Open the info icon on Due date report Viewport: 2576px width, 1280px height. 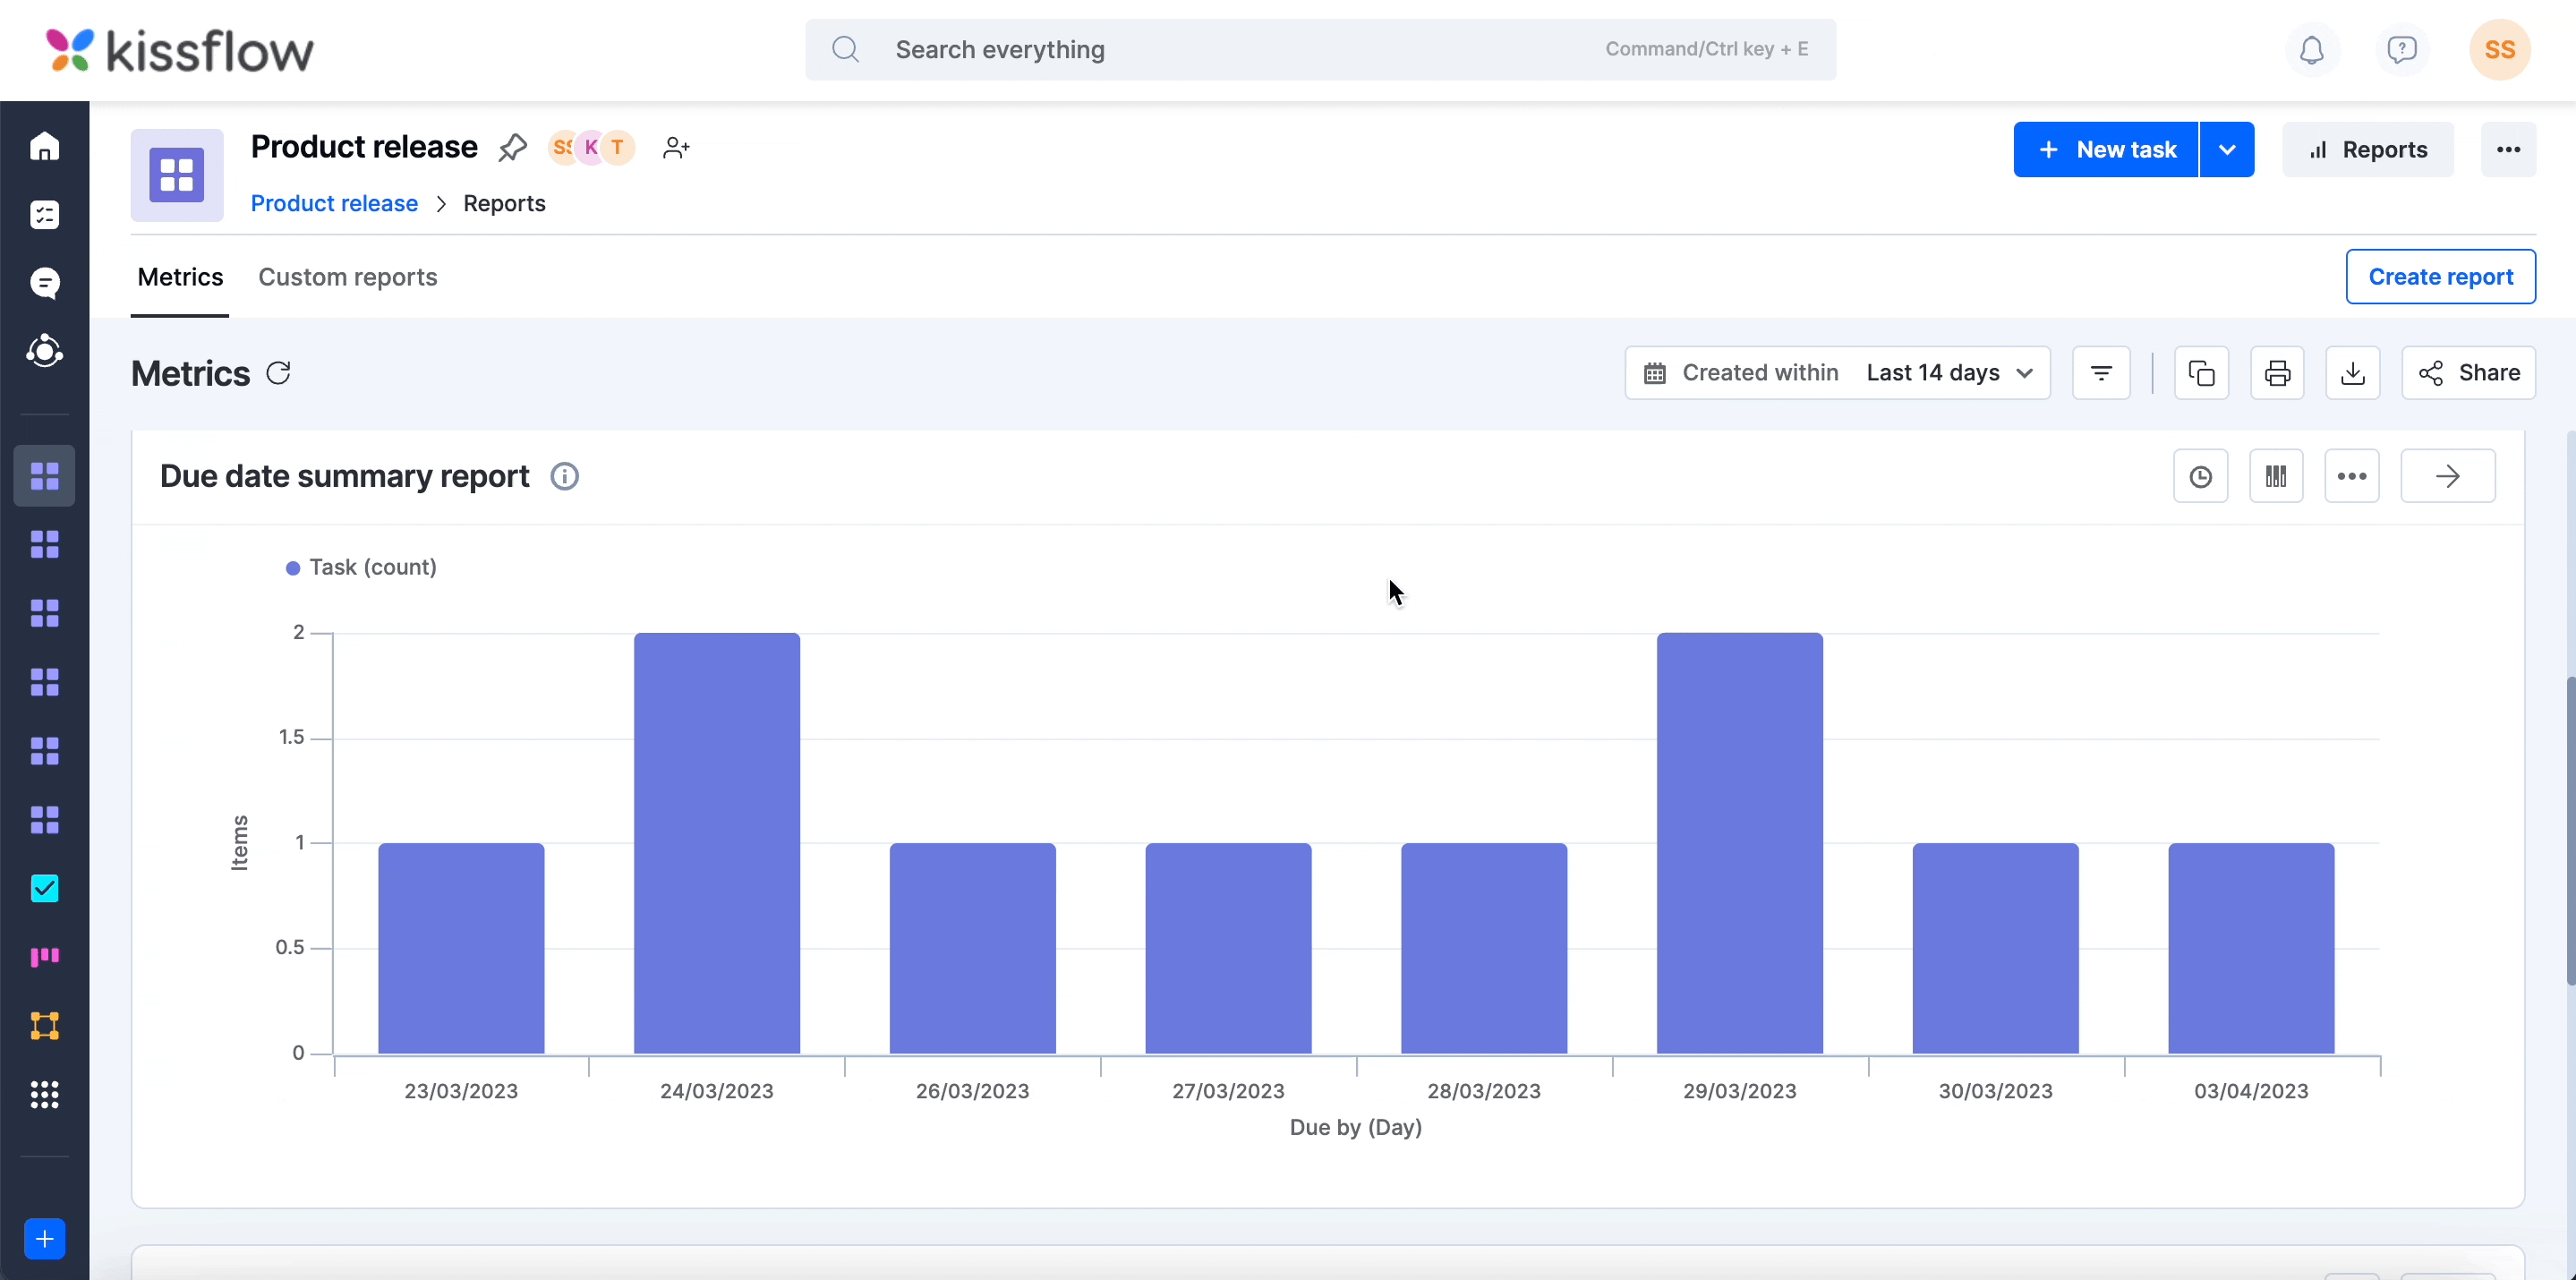point(564,476)
